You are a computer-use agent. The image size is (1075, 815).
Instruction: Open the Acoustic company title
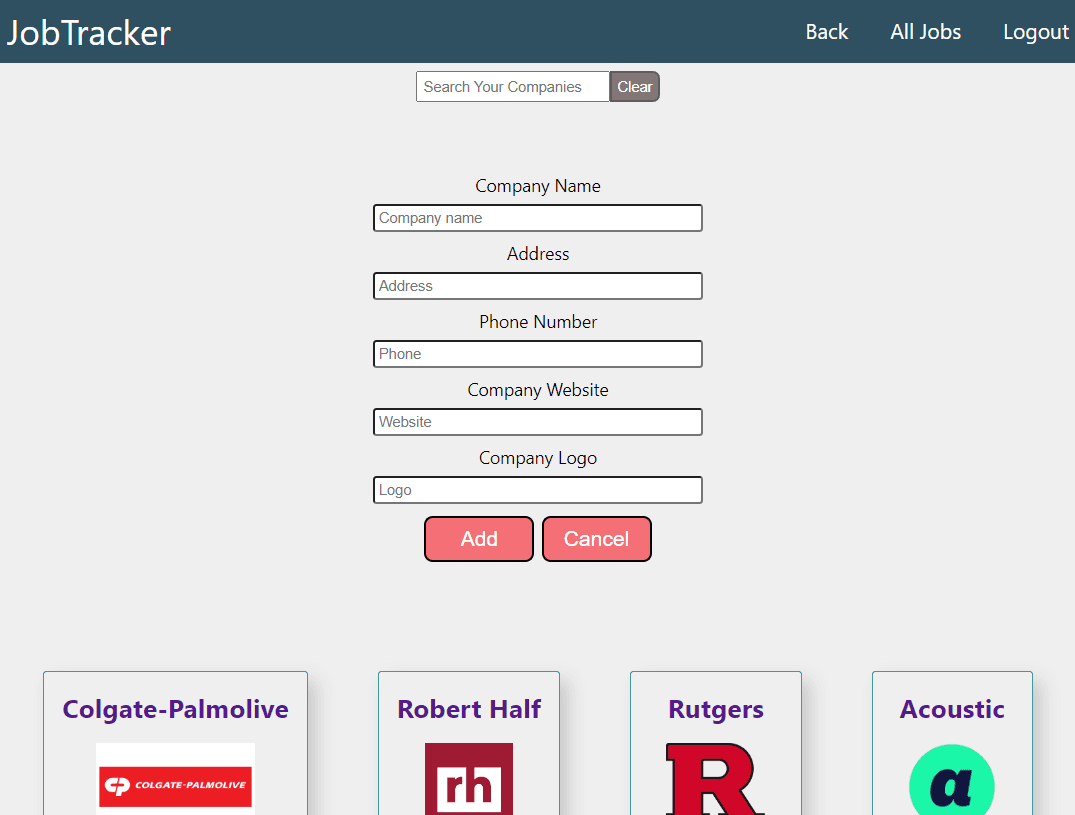pyautogui.click(x=952, y=709)
